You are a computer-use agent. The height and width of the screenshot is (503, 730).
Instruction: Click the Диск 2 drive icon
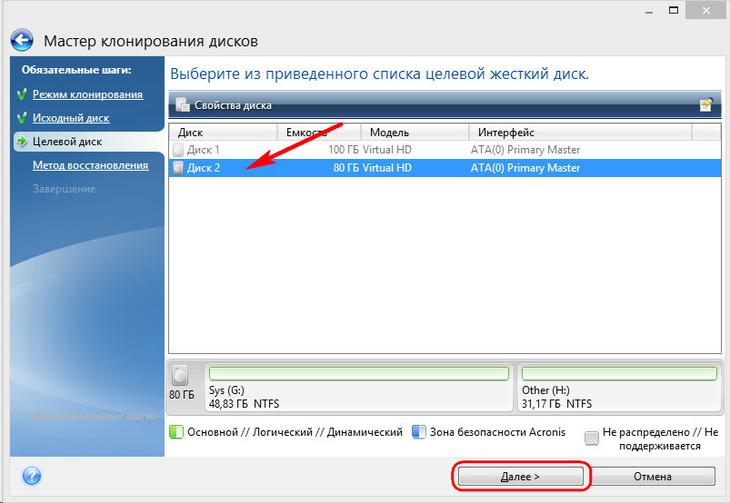tap(178, 168)
